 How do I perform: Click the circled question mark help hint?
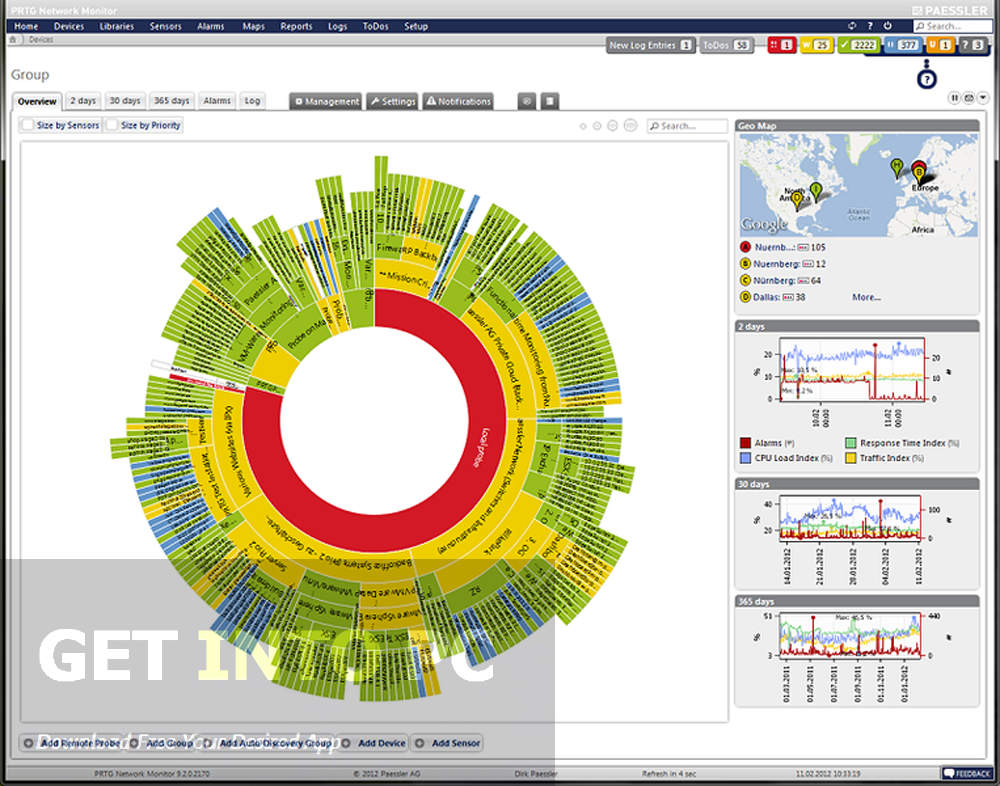927,80
